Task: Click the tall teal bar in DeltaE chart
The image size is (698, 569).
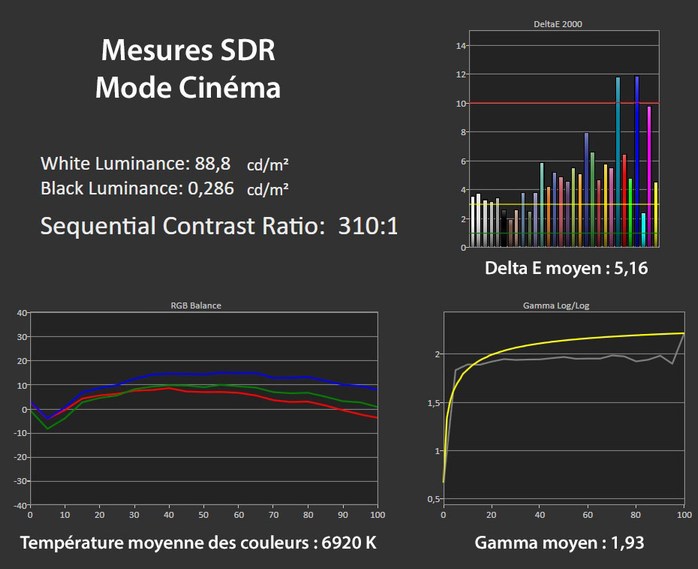Action: 618,162
